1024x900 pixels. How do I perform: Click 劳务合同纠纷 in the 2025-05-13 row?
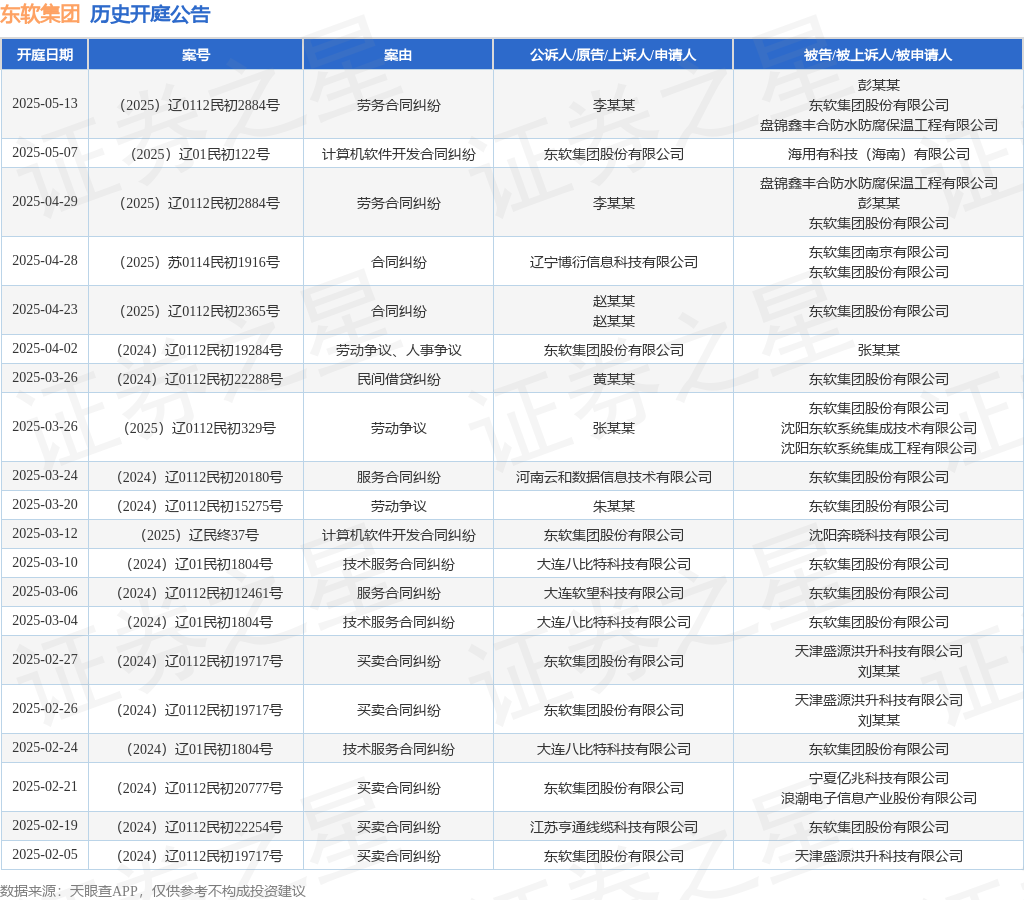pos(398,105)
